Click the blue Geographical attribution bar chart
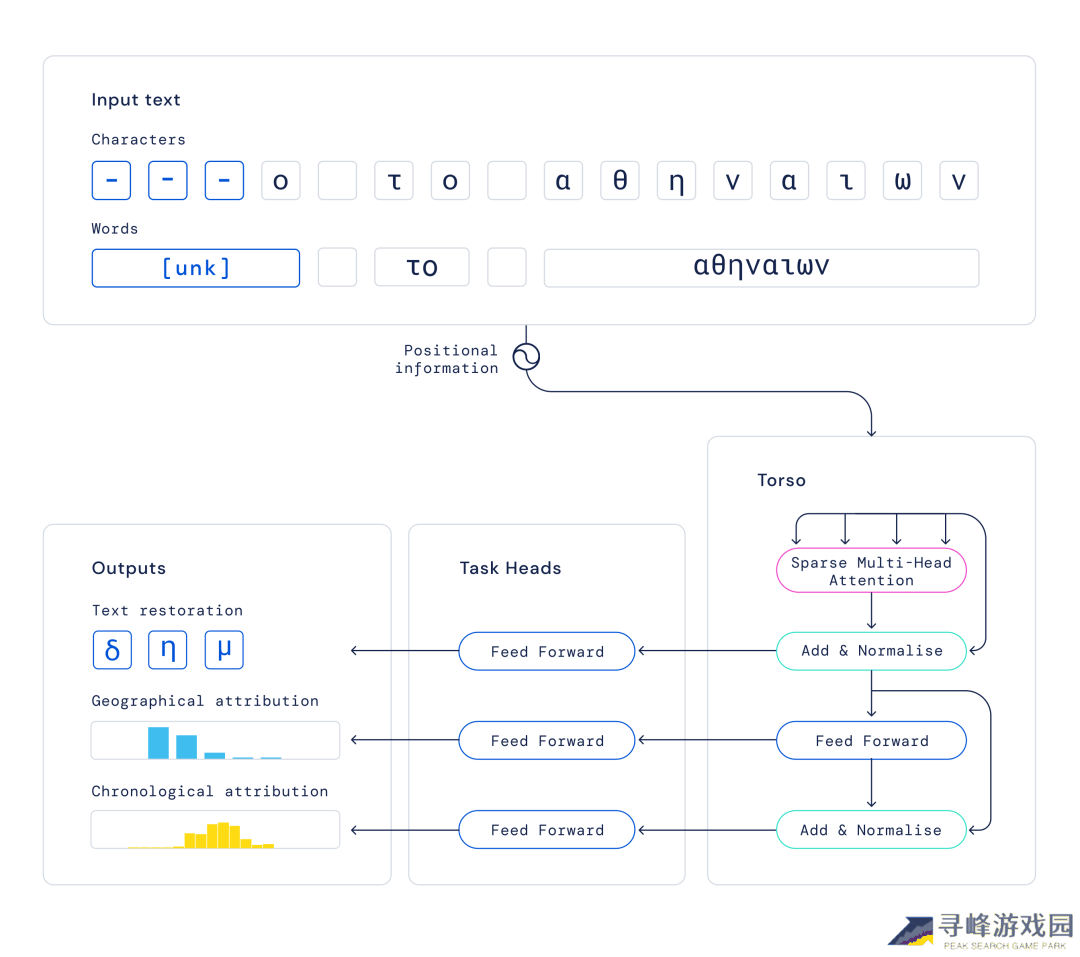The height and width of the screenshot is (957, 1080). pos(215,741)
